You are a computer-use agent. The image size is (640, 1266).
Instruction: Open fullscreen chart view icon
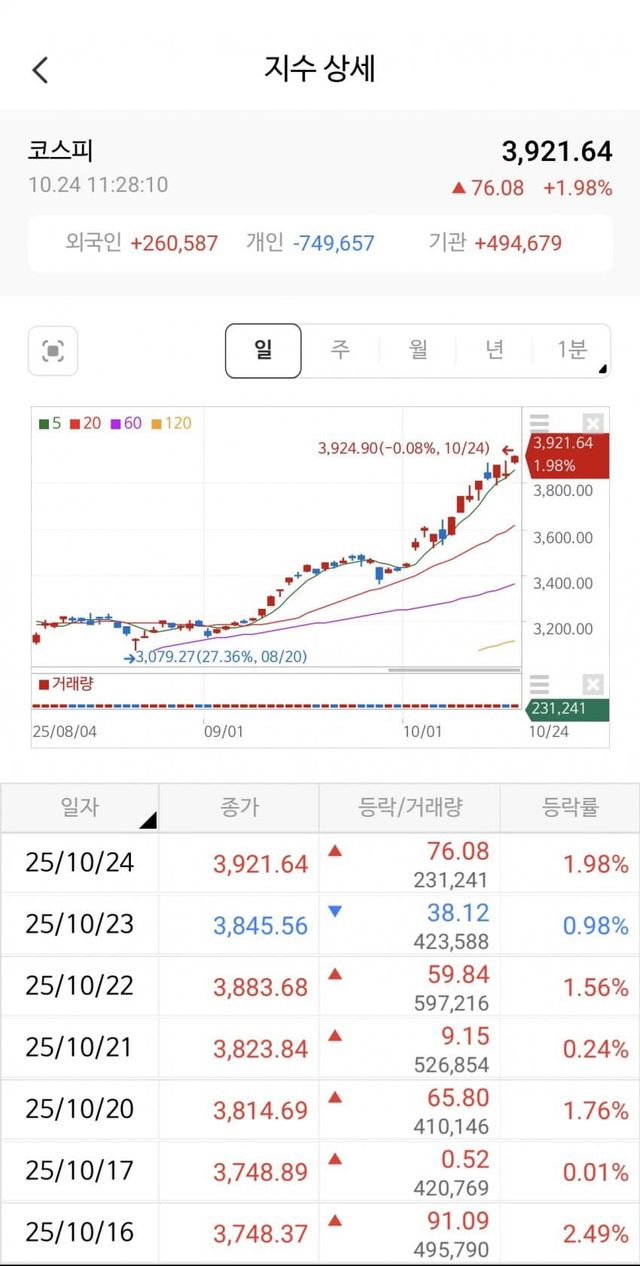tap(53, 351)
